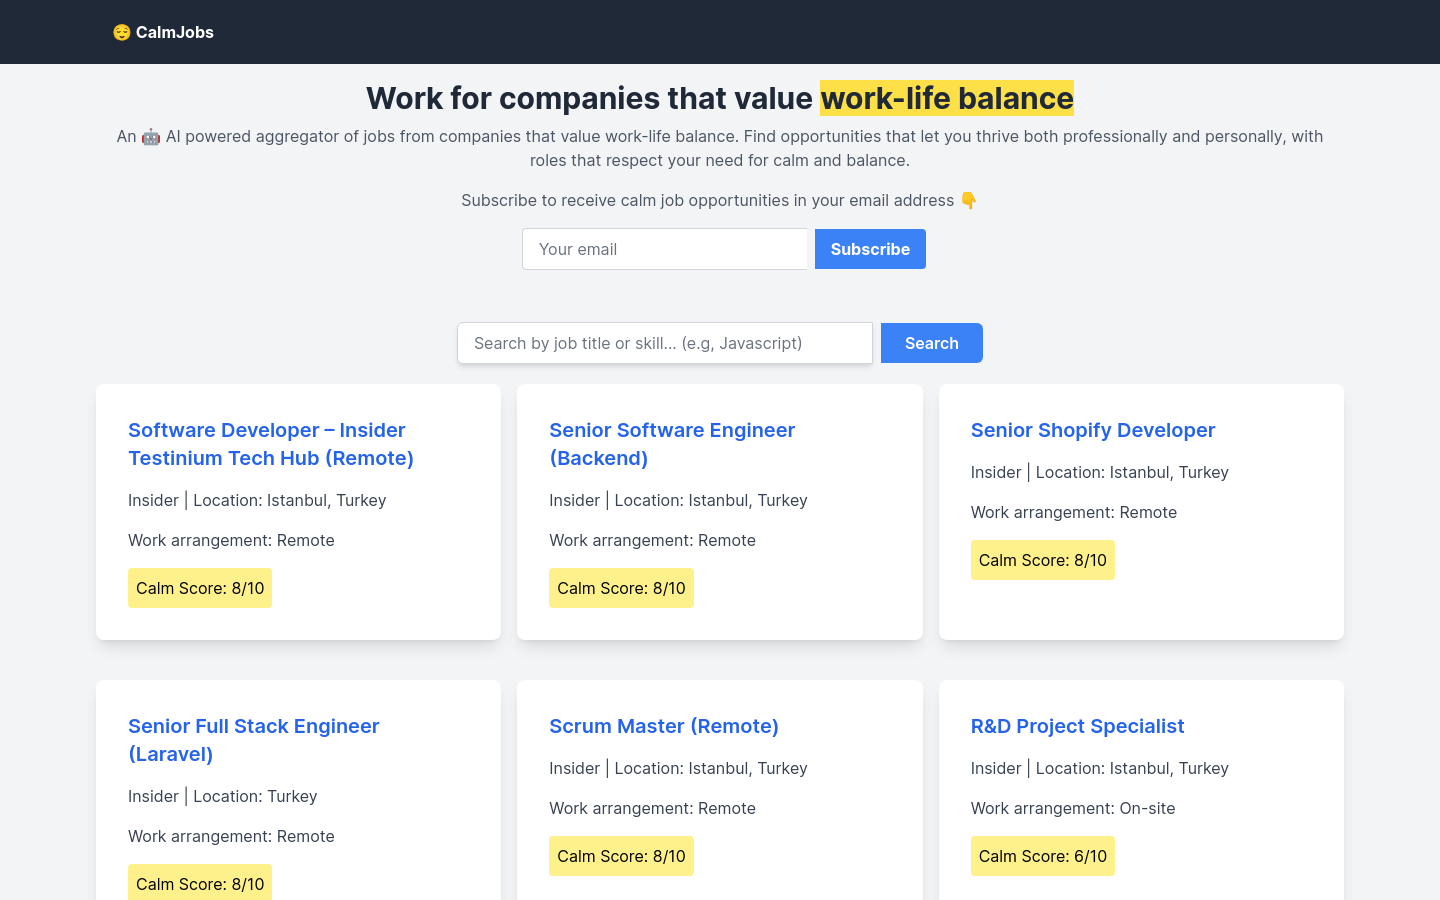Click the Calm Score badge on Shopify Developer card
This screenshot has width=1440, height=900.
tap(1042, 560)
